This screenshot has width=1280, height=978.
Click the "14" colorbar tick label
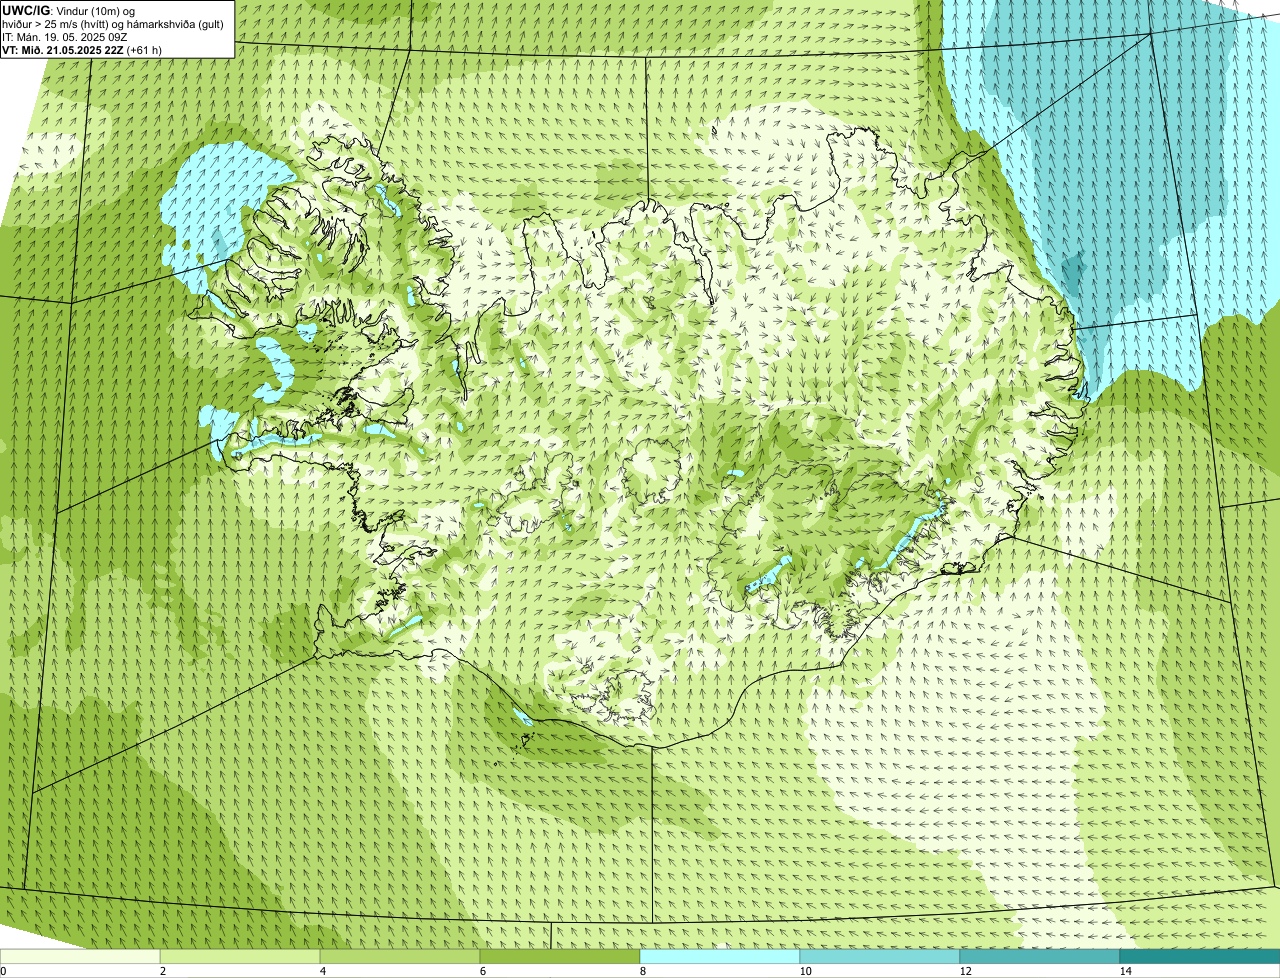[1125, 971]
